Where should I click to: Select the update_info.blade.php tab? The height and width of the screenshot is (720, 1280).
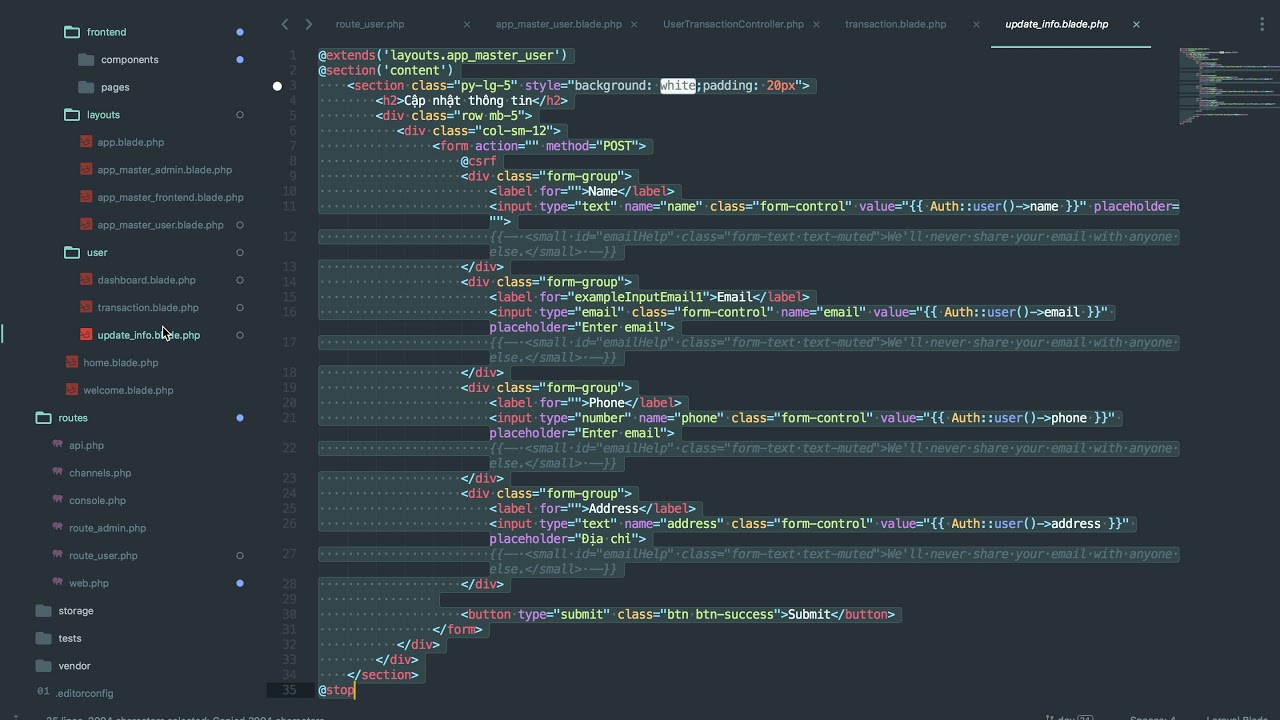coord(1057,24)
